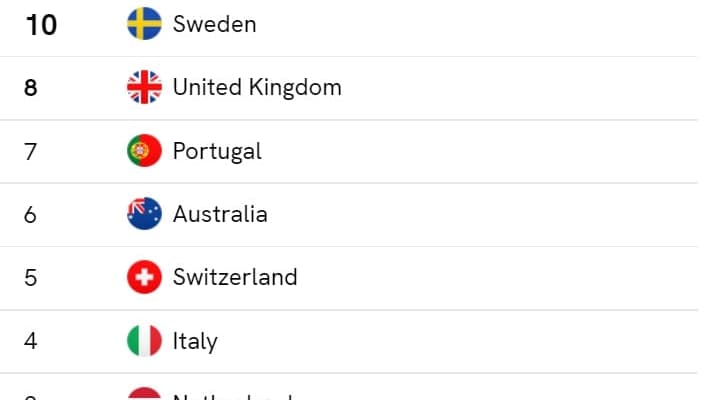Select the Italy country name
This screenshot has width=711, height=400.
195,341
